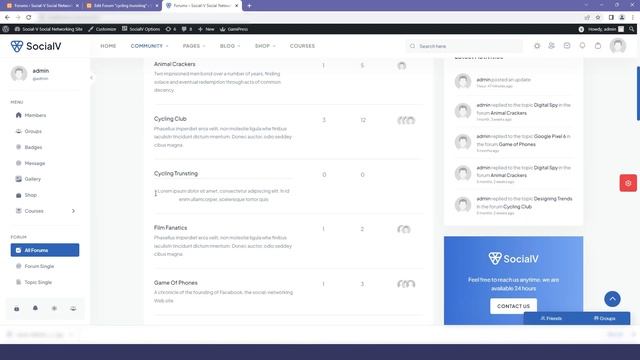Open updates counter in admin bar
The width and height of the screenshot is (640, 360).
point(171,29)
